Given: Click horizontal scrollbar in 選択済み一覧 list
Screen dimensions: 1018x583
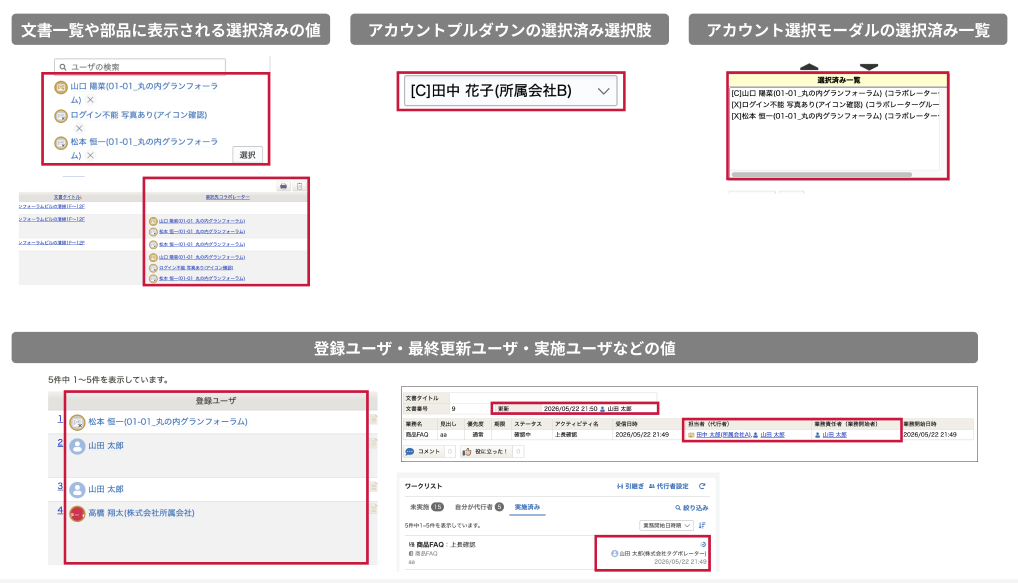Looking at the screenshot, I should [822, 174].
